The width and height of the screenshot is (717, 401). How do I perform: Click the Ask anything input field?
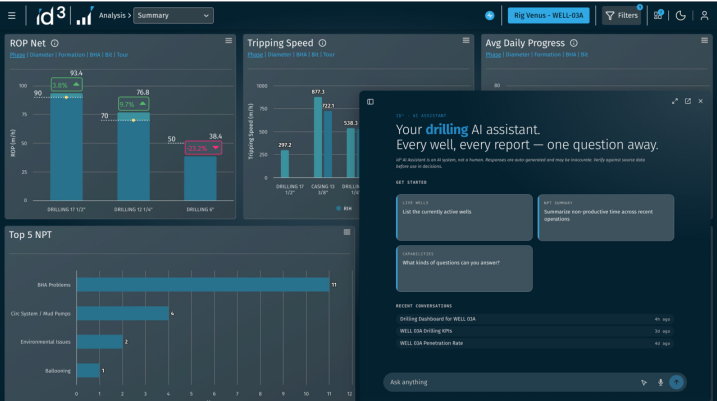click(x=512, y=382)
